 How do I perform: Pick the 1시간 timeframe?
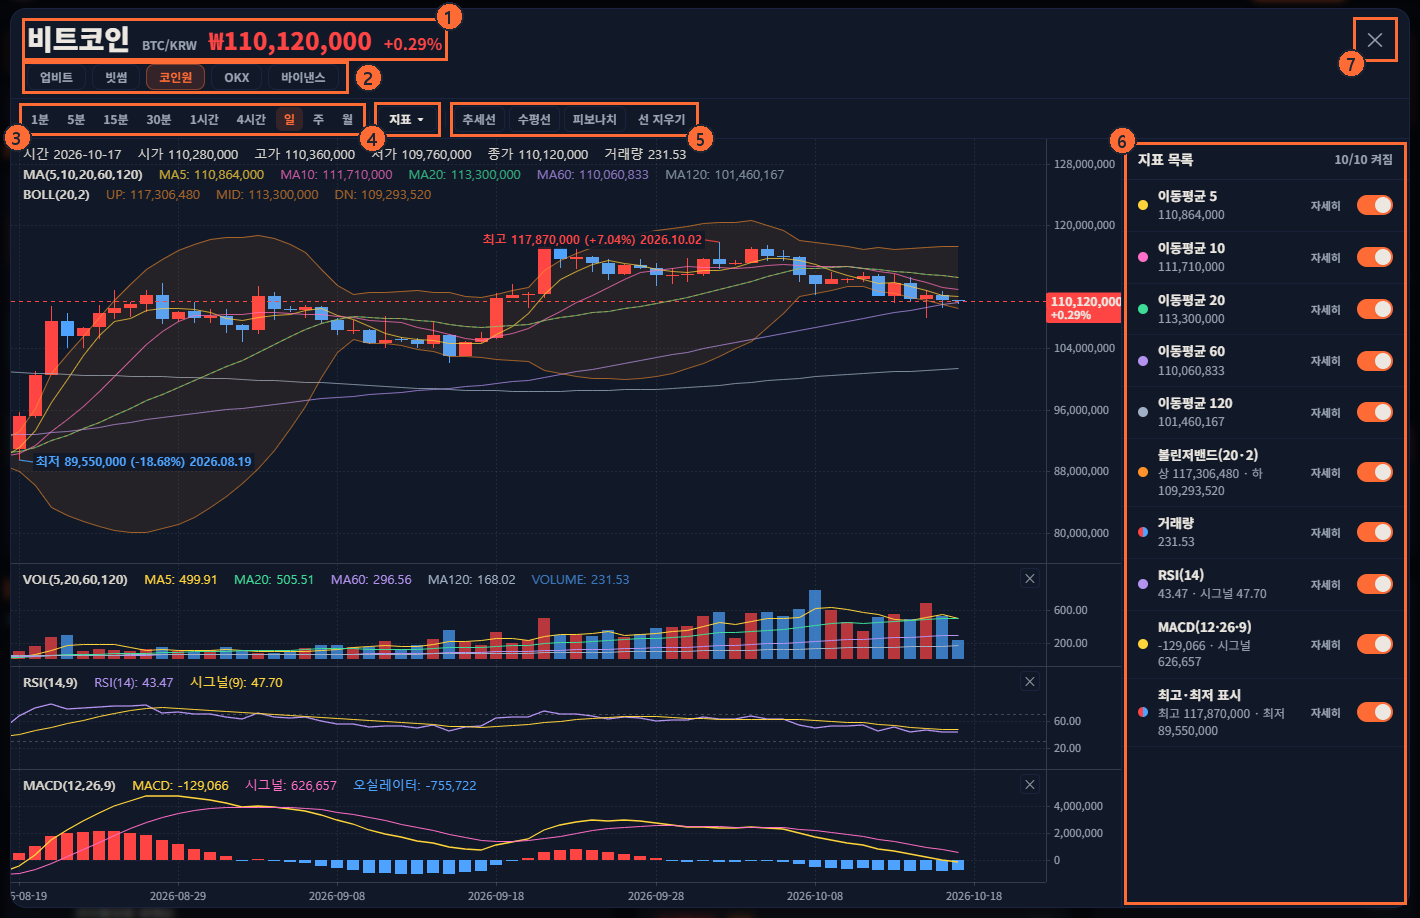(x=204, y=119)
